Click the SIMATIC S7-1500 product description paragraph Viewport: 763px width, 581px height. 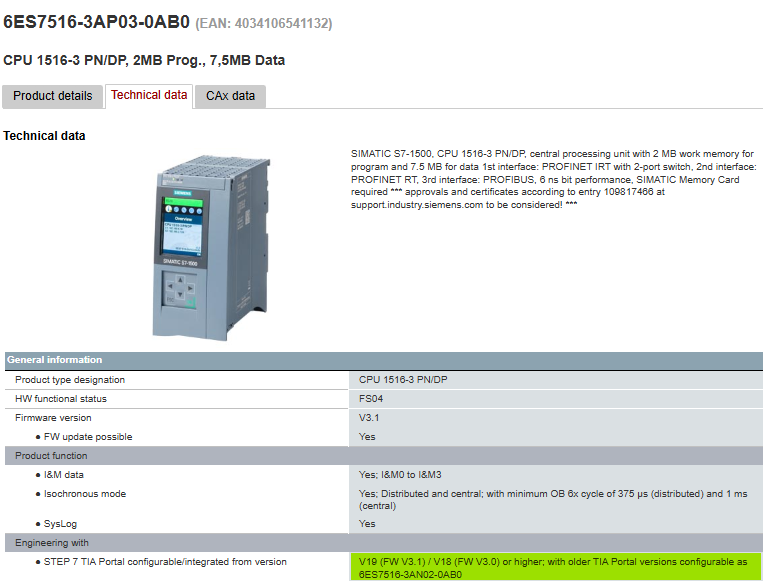click(554, 179)
